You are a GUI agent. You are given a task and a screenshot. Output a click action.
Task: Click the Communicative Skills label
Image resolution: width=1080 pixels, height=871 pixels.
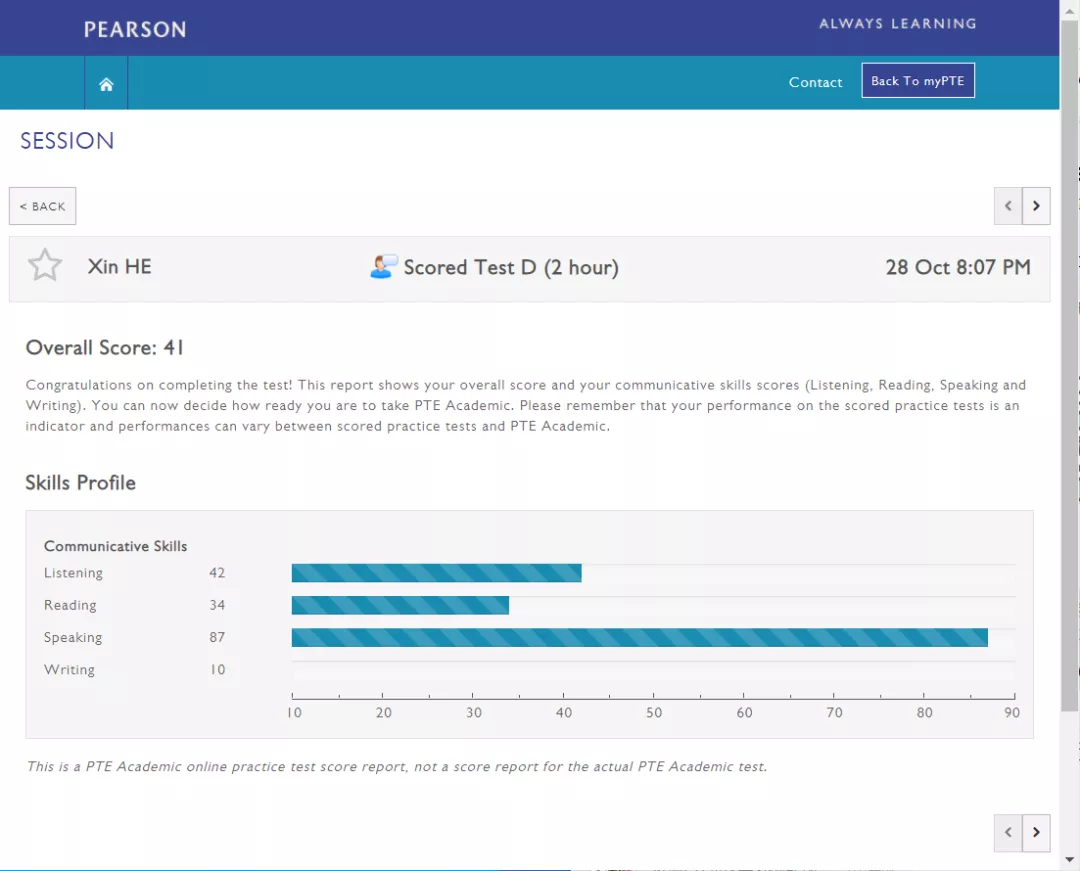pos(116,546)
